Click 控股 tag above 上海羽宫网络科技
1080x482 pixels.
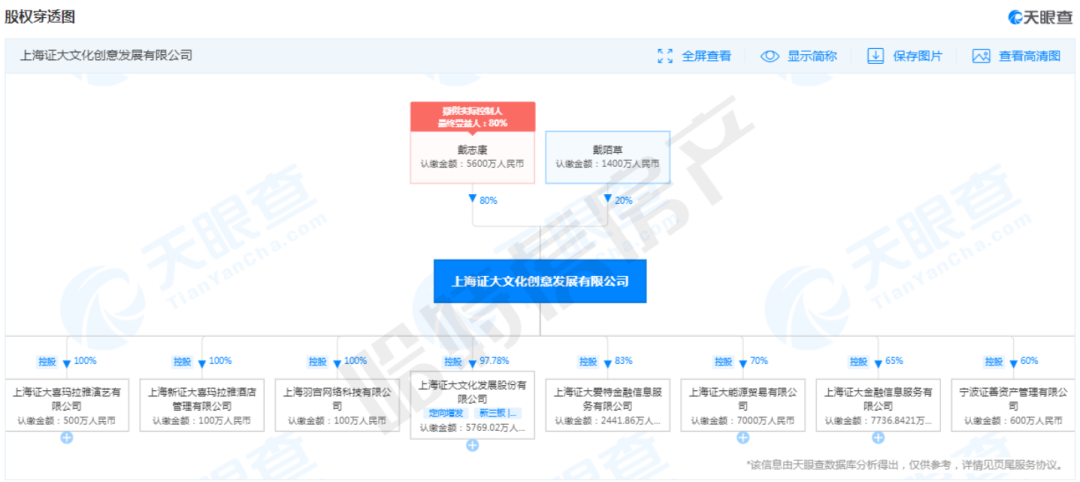pos(317,361)
